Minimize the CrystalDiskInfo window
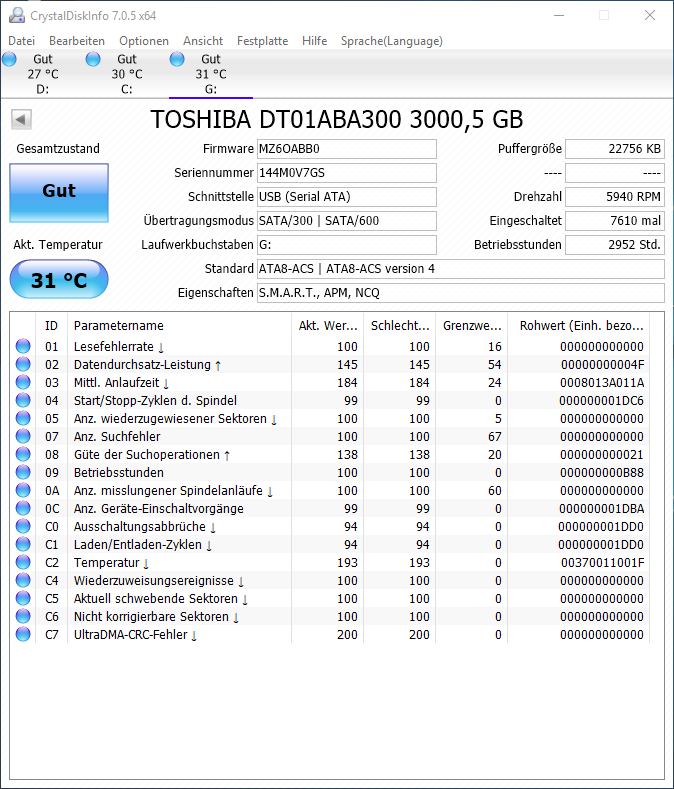 [559, 16]
